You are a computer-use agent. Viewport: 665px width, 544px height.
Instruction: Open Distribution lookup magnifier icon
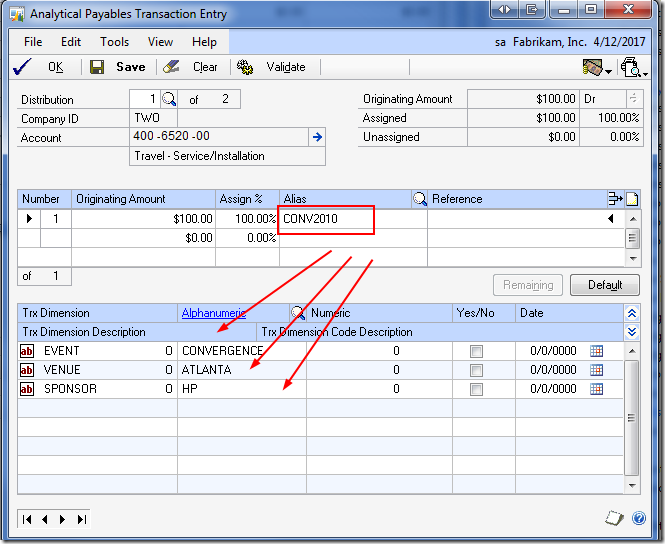pyautogui.click(x=169, y=99)
